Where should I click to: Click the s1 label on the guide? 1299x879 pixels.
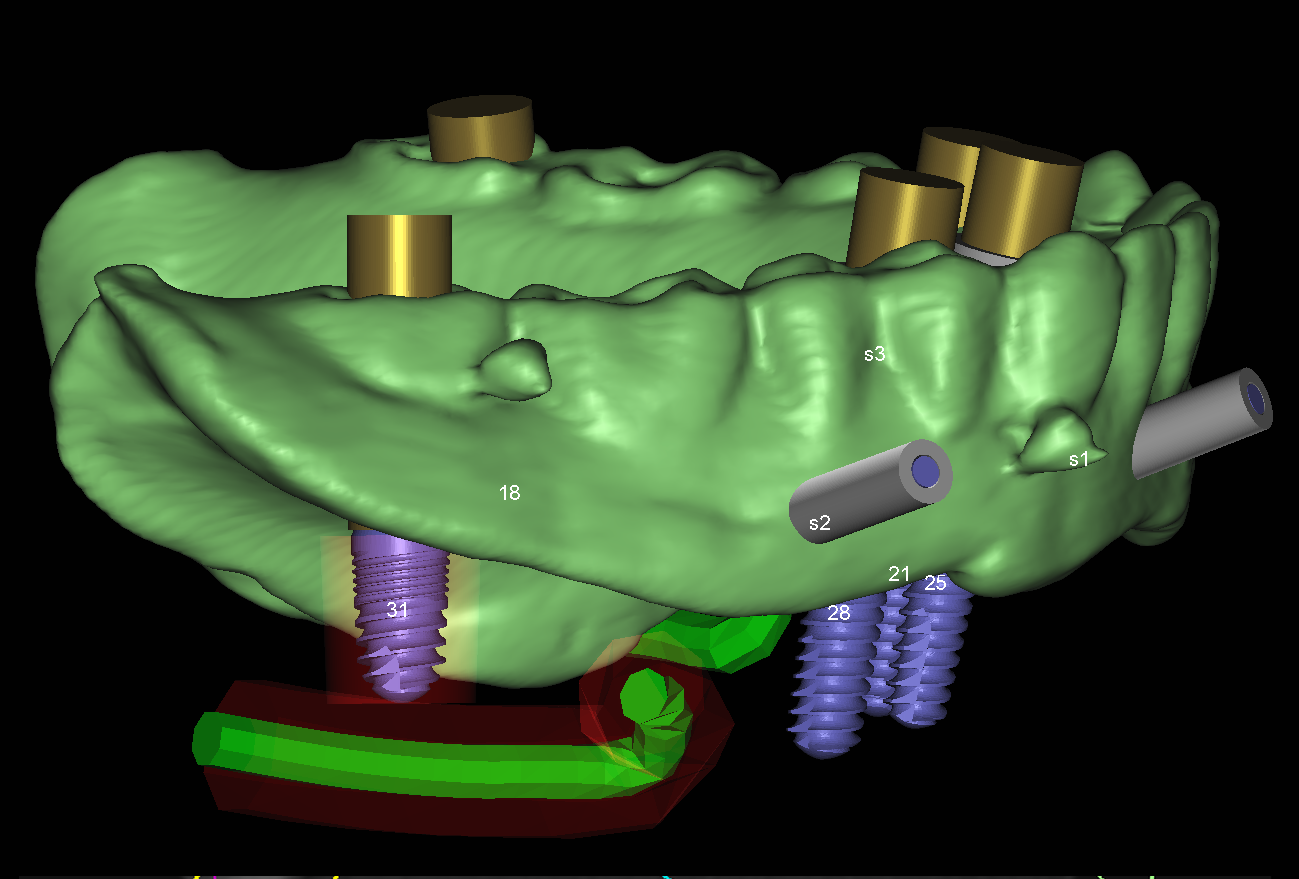point(1078,460)
